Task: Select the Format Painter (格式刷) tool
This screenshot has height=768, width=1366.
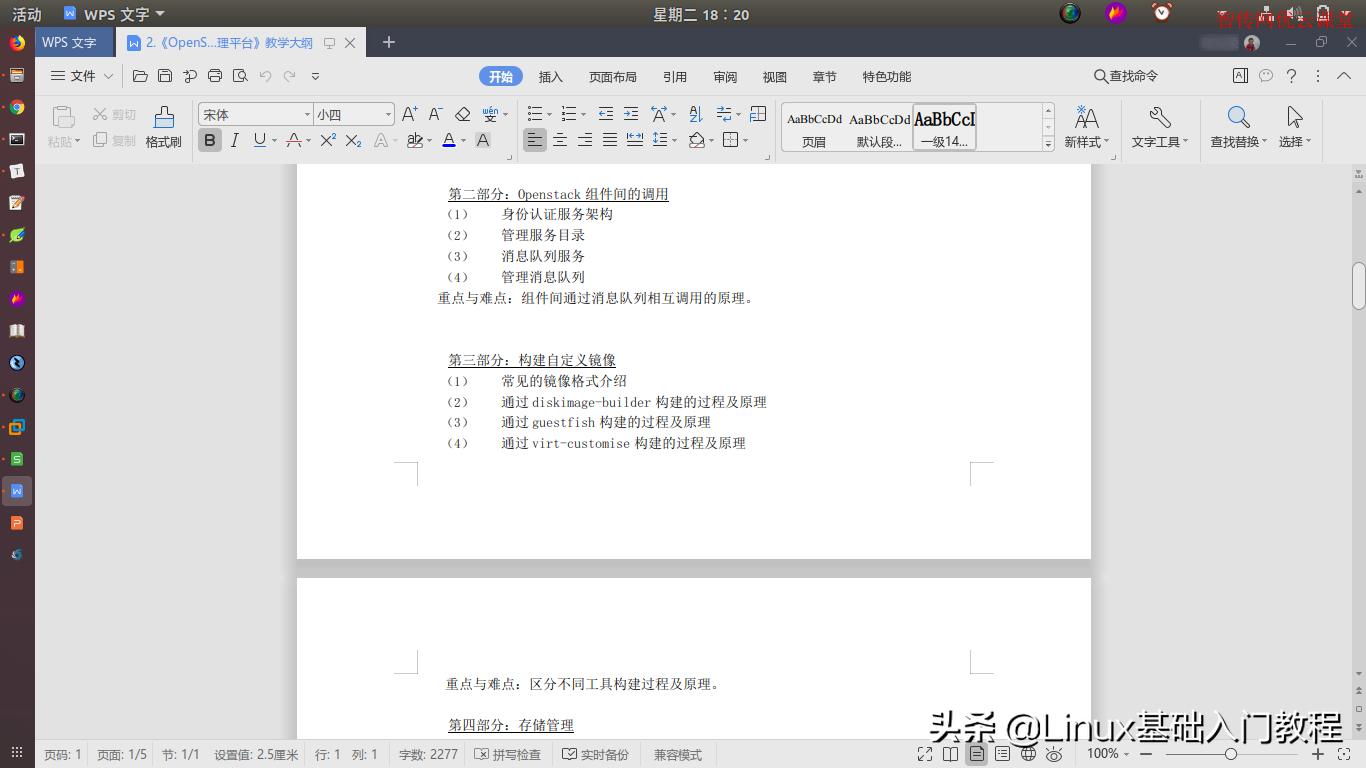Action: pyautogui.click(x=163, y=128)
